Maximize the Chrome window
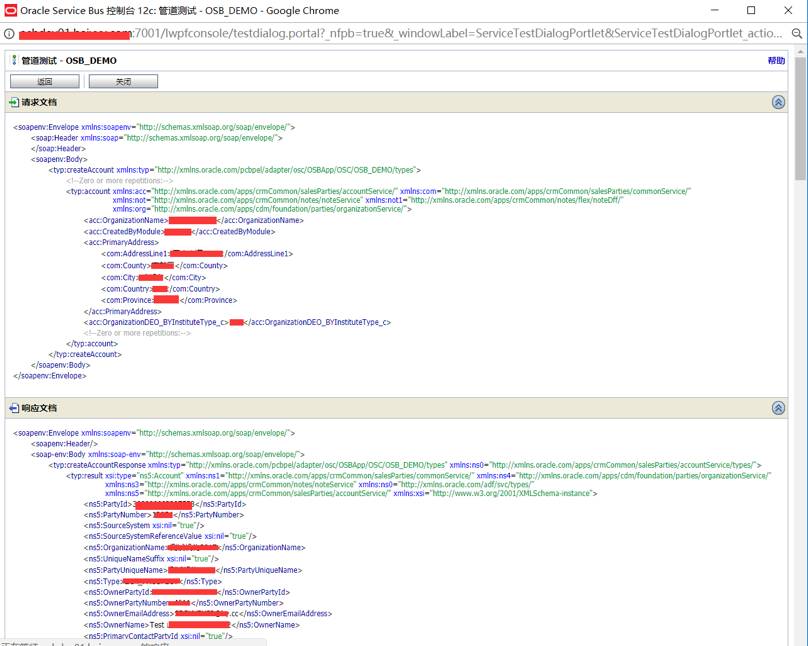The height and width of the screenshot is (646, 808). [751, 10]
